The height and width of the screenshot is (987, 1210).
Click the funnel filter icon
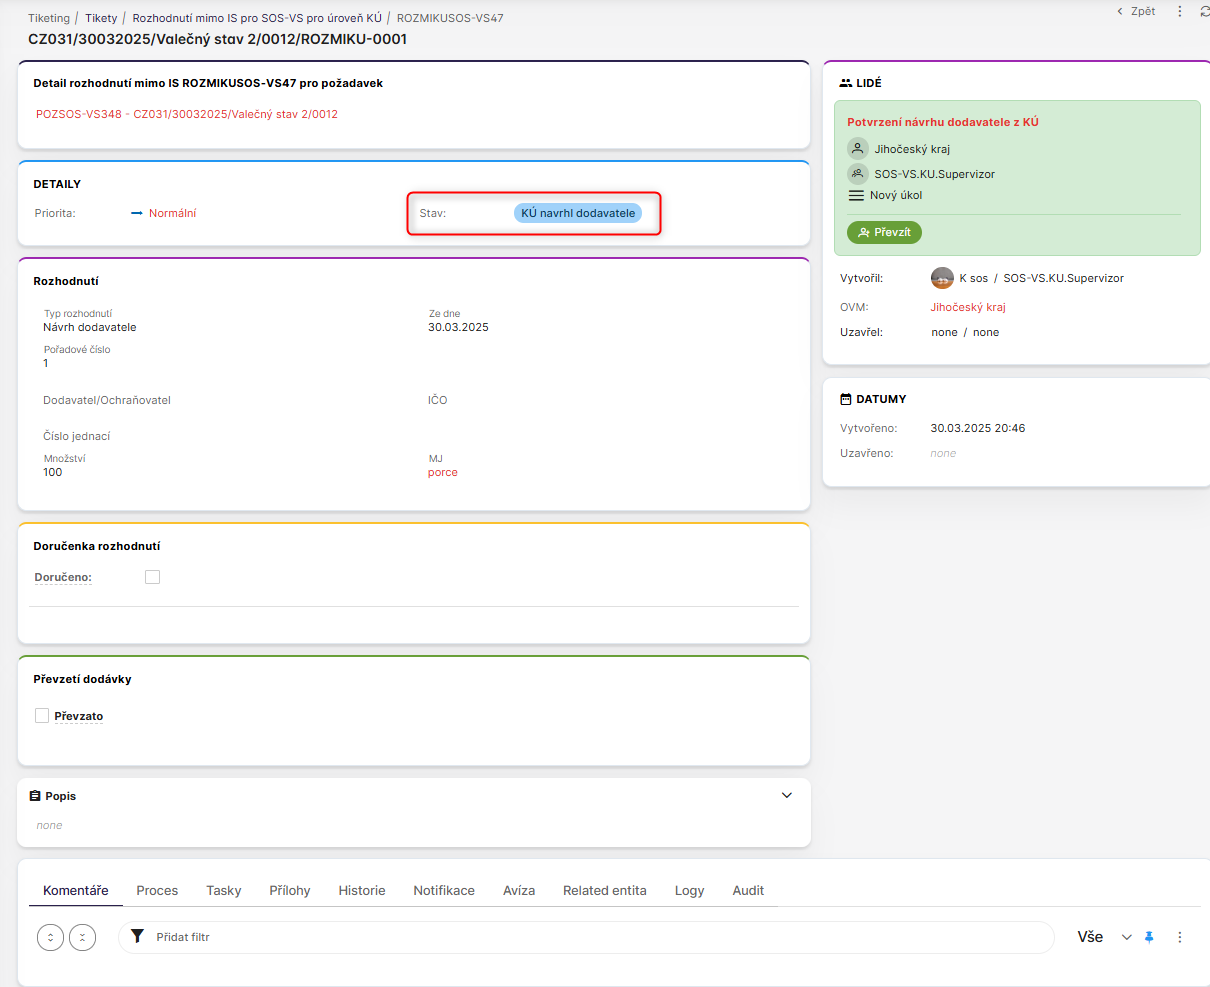tap(138, 937)
